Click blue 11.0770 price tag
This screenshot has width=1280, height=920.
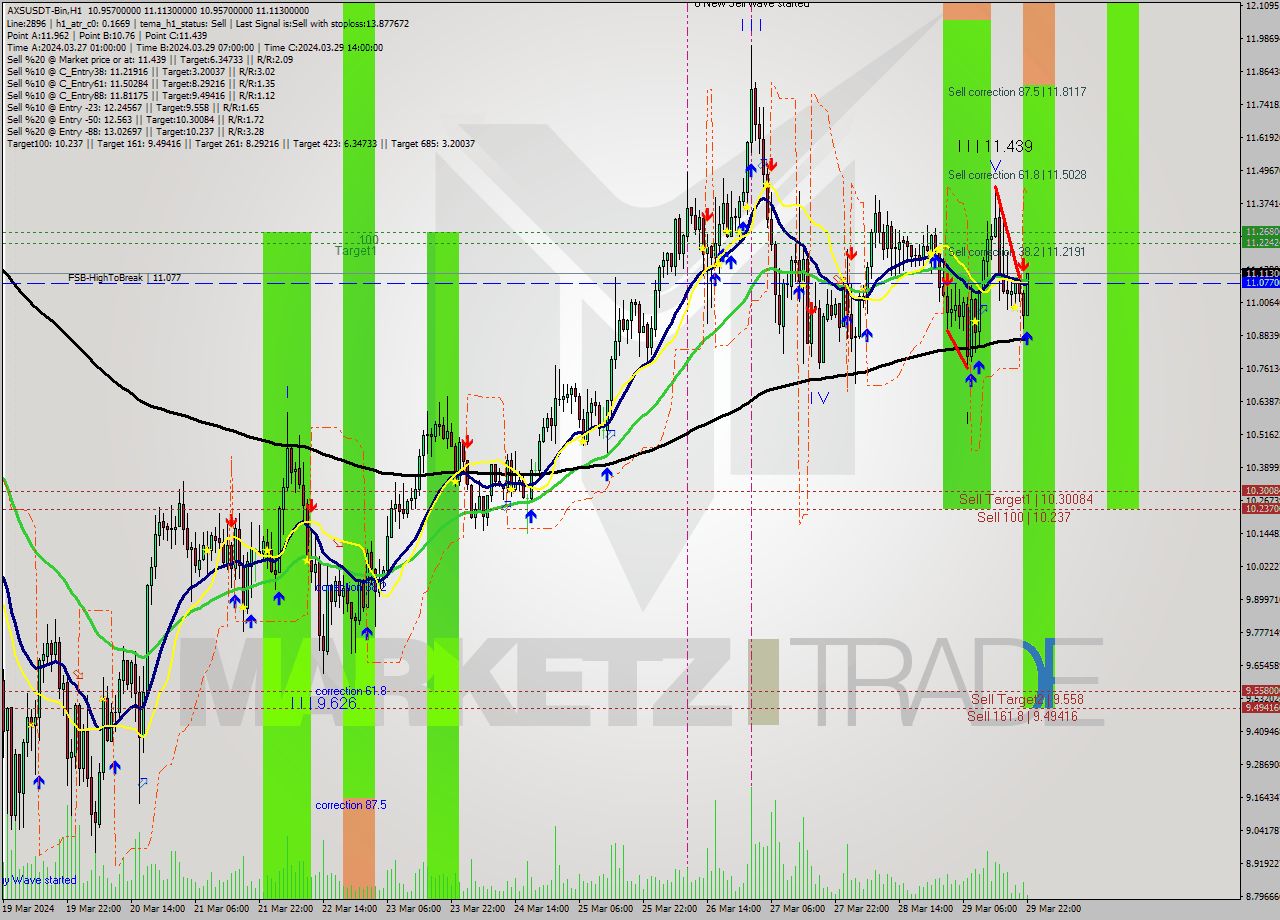tap(1260, 283)
